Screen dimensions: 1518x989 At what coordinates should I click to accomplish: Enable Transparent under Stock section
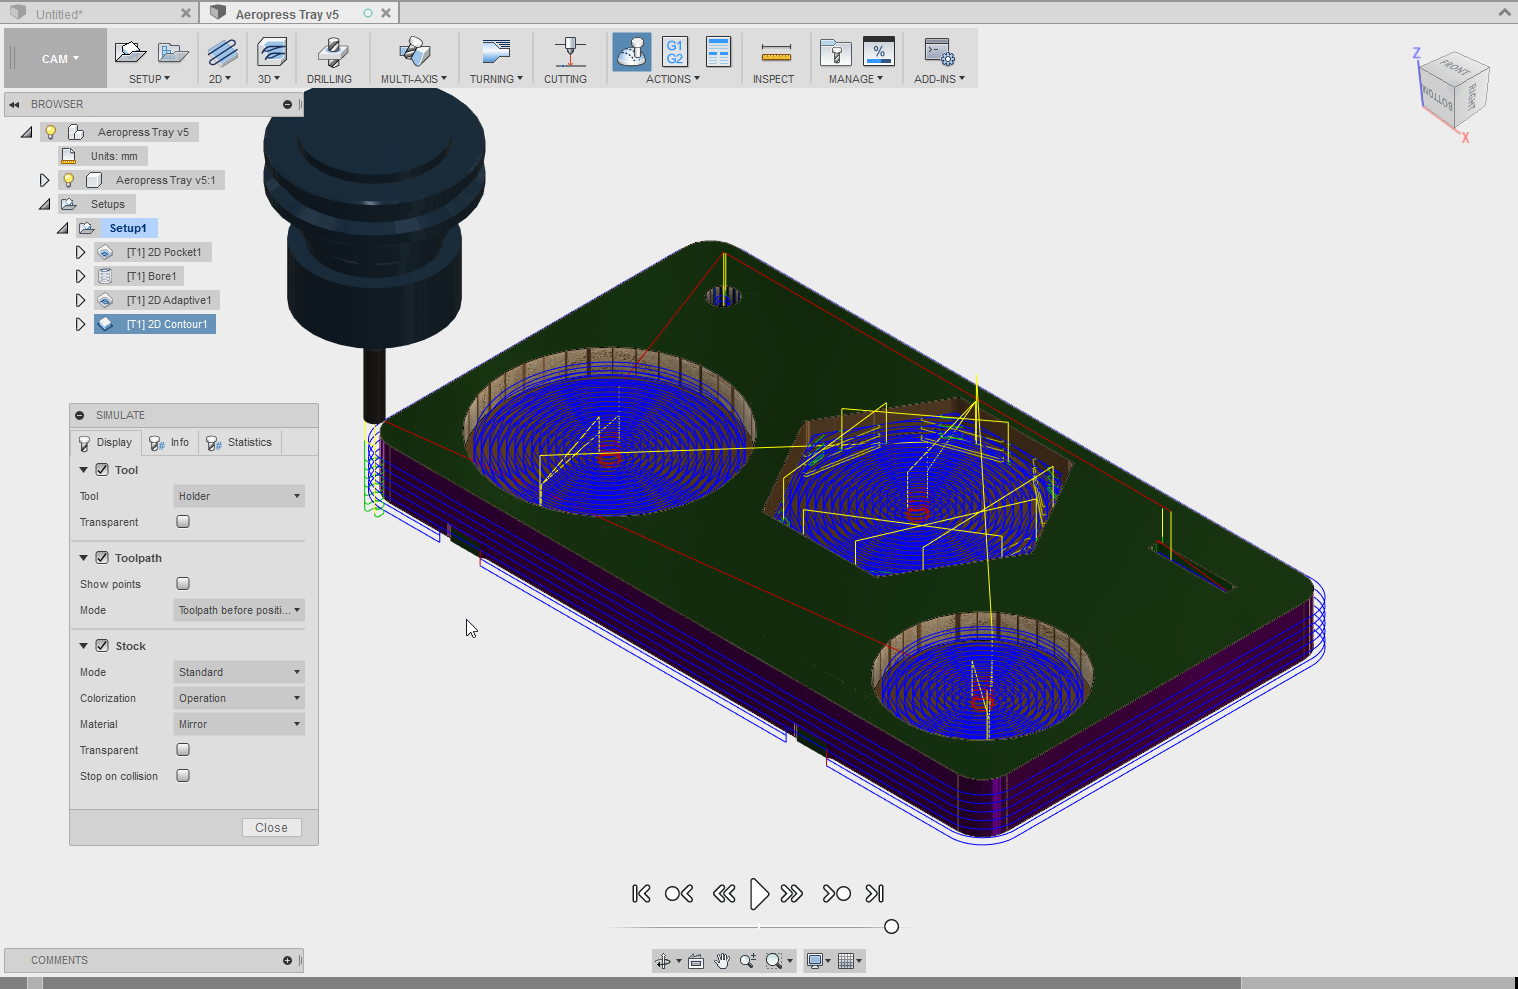(x=183, y=750)
